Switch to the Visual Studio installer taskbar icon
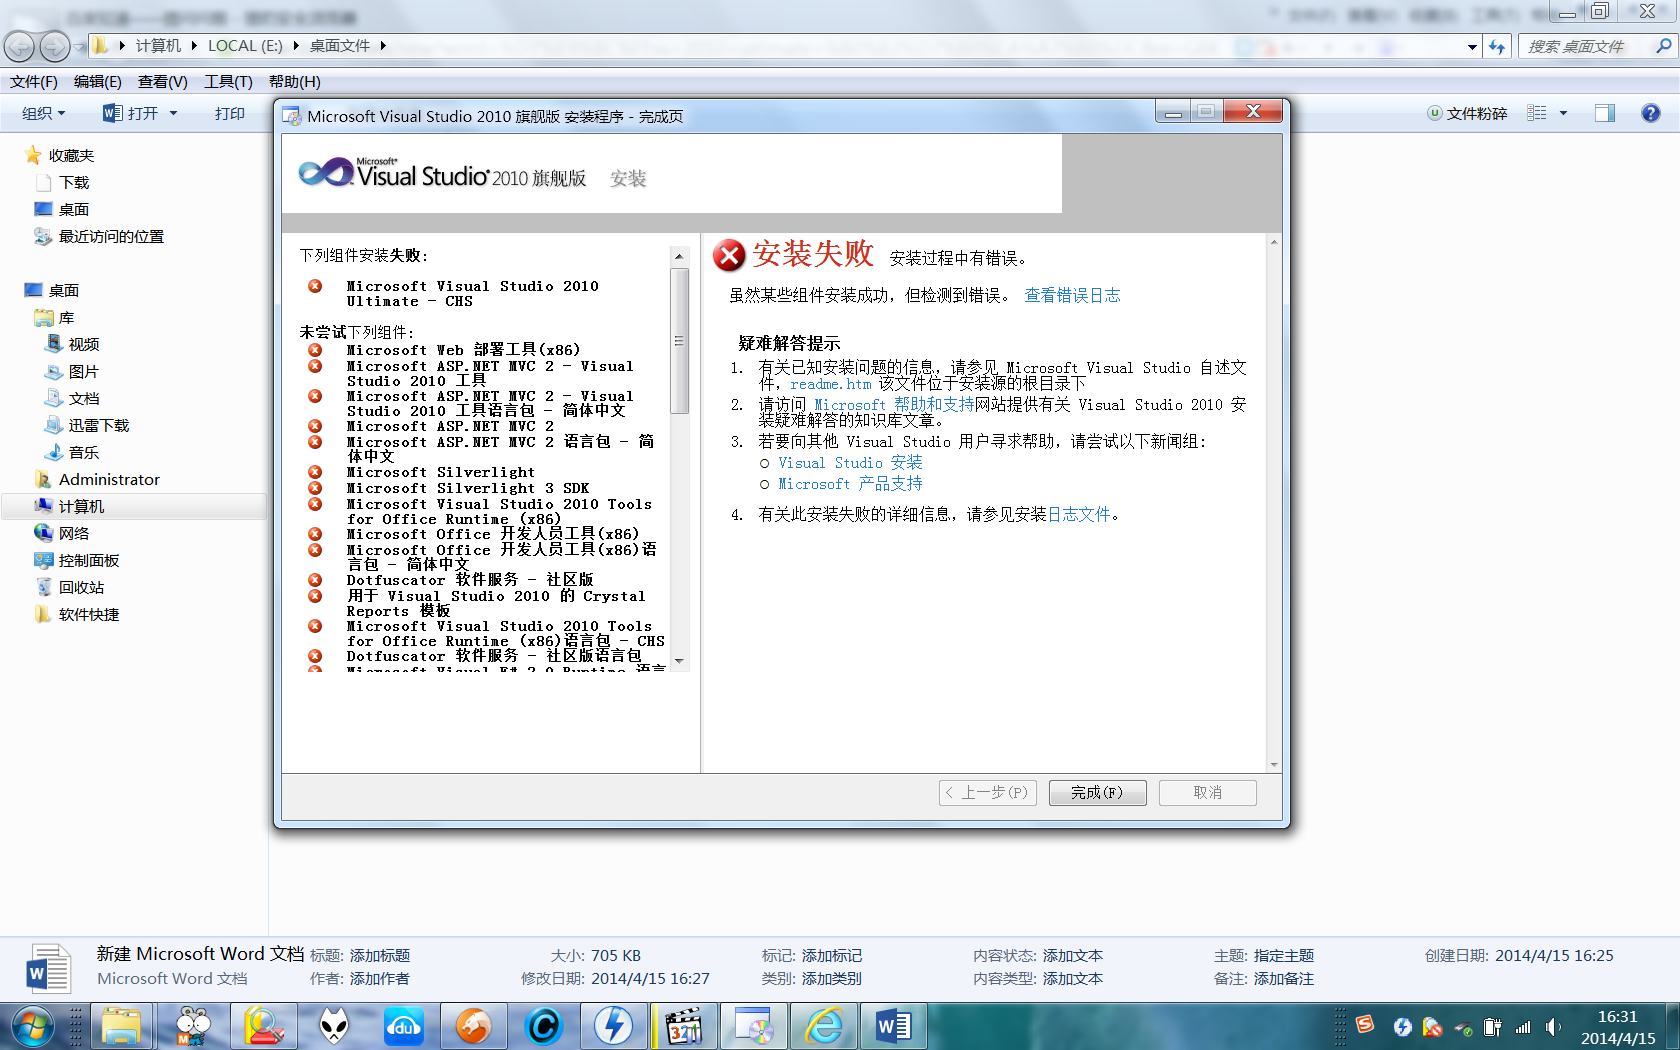The image size is (1680, 1050). pos(754,1026)
